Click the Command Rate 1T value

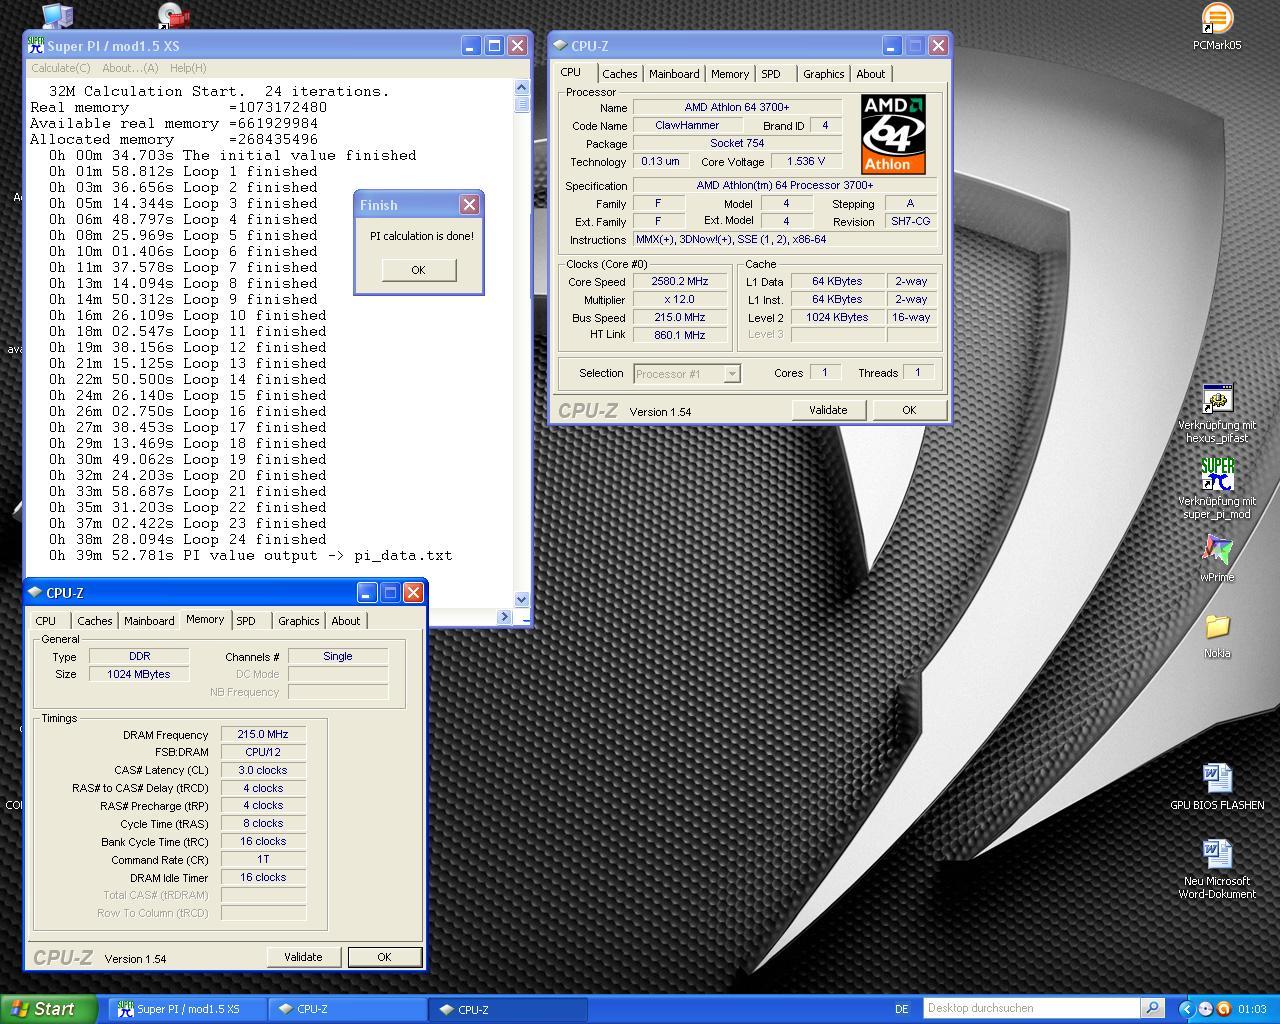263,860
